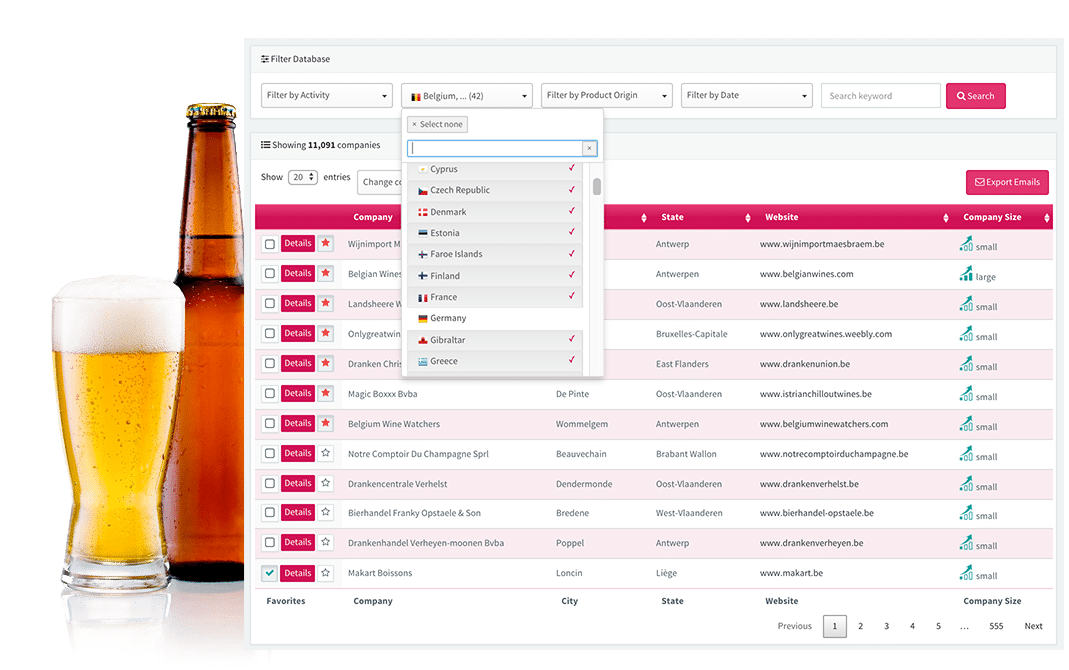Unfavorite the Magic Boxxx Bvba star
Viewport: 1069px width, 670px height.
tap(325, 393)
